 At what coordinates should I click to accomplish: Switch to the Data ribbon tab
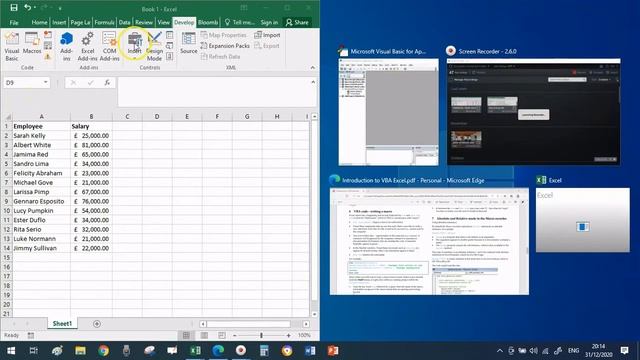click(x=124, y=22)
